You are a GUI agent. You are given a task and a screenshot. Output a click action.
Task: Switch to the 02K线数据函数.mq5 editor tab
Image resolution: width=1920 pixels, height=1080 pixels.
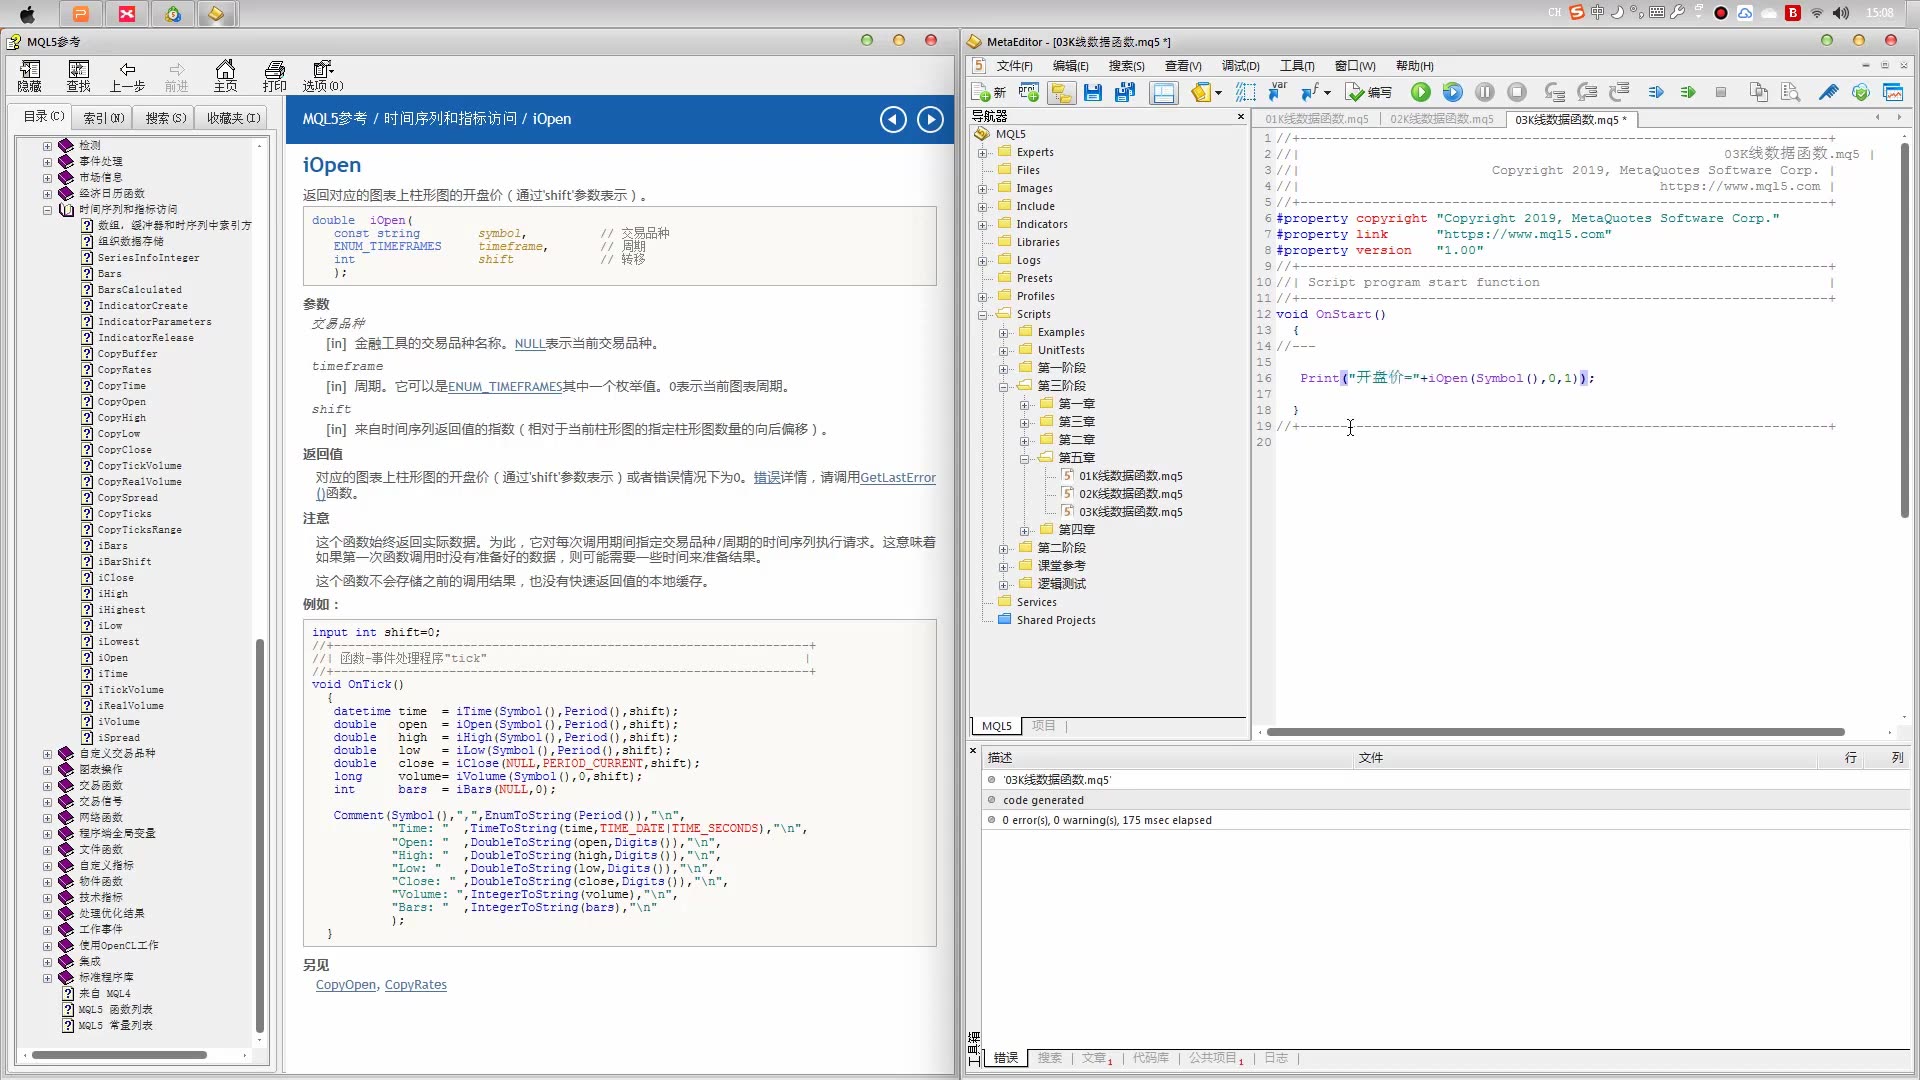(x=1441, y=119)
